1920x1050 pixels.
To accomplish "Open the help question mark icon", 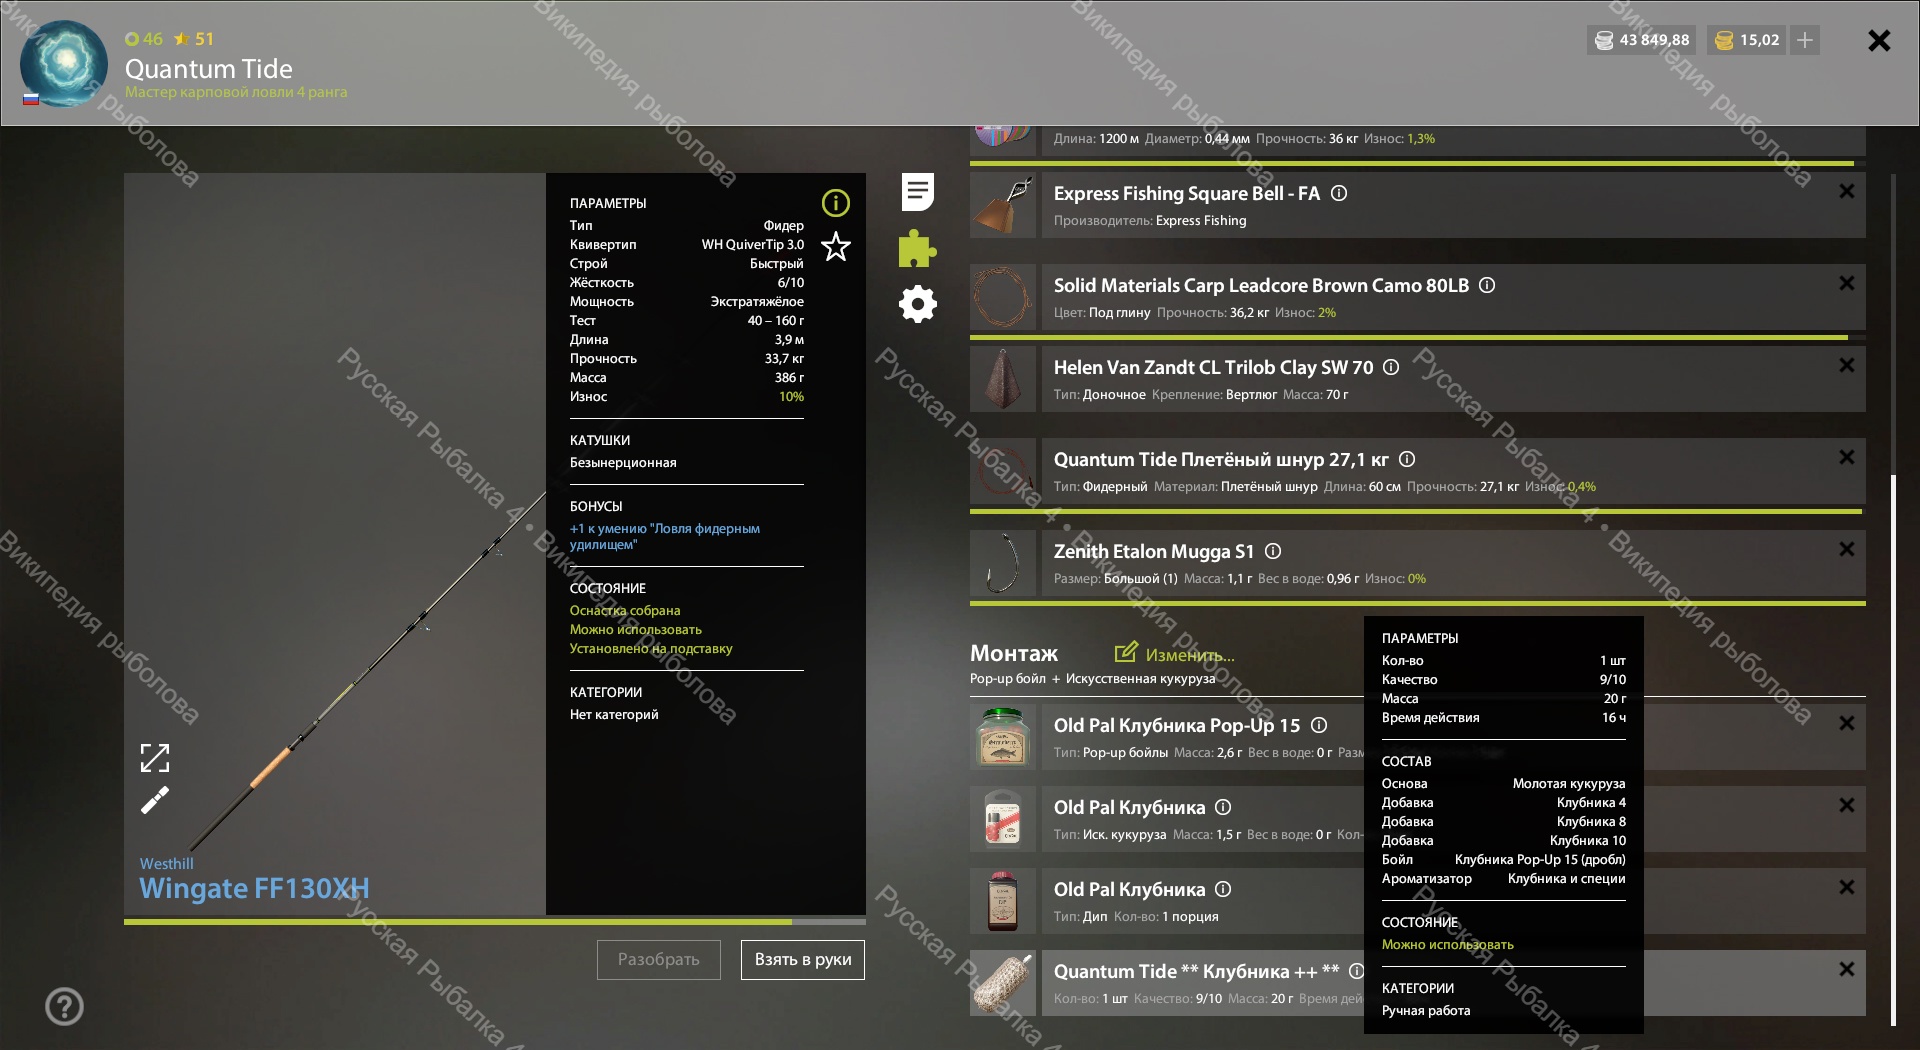I will tap(64, 1007).
